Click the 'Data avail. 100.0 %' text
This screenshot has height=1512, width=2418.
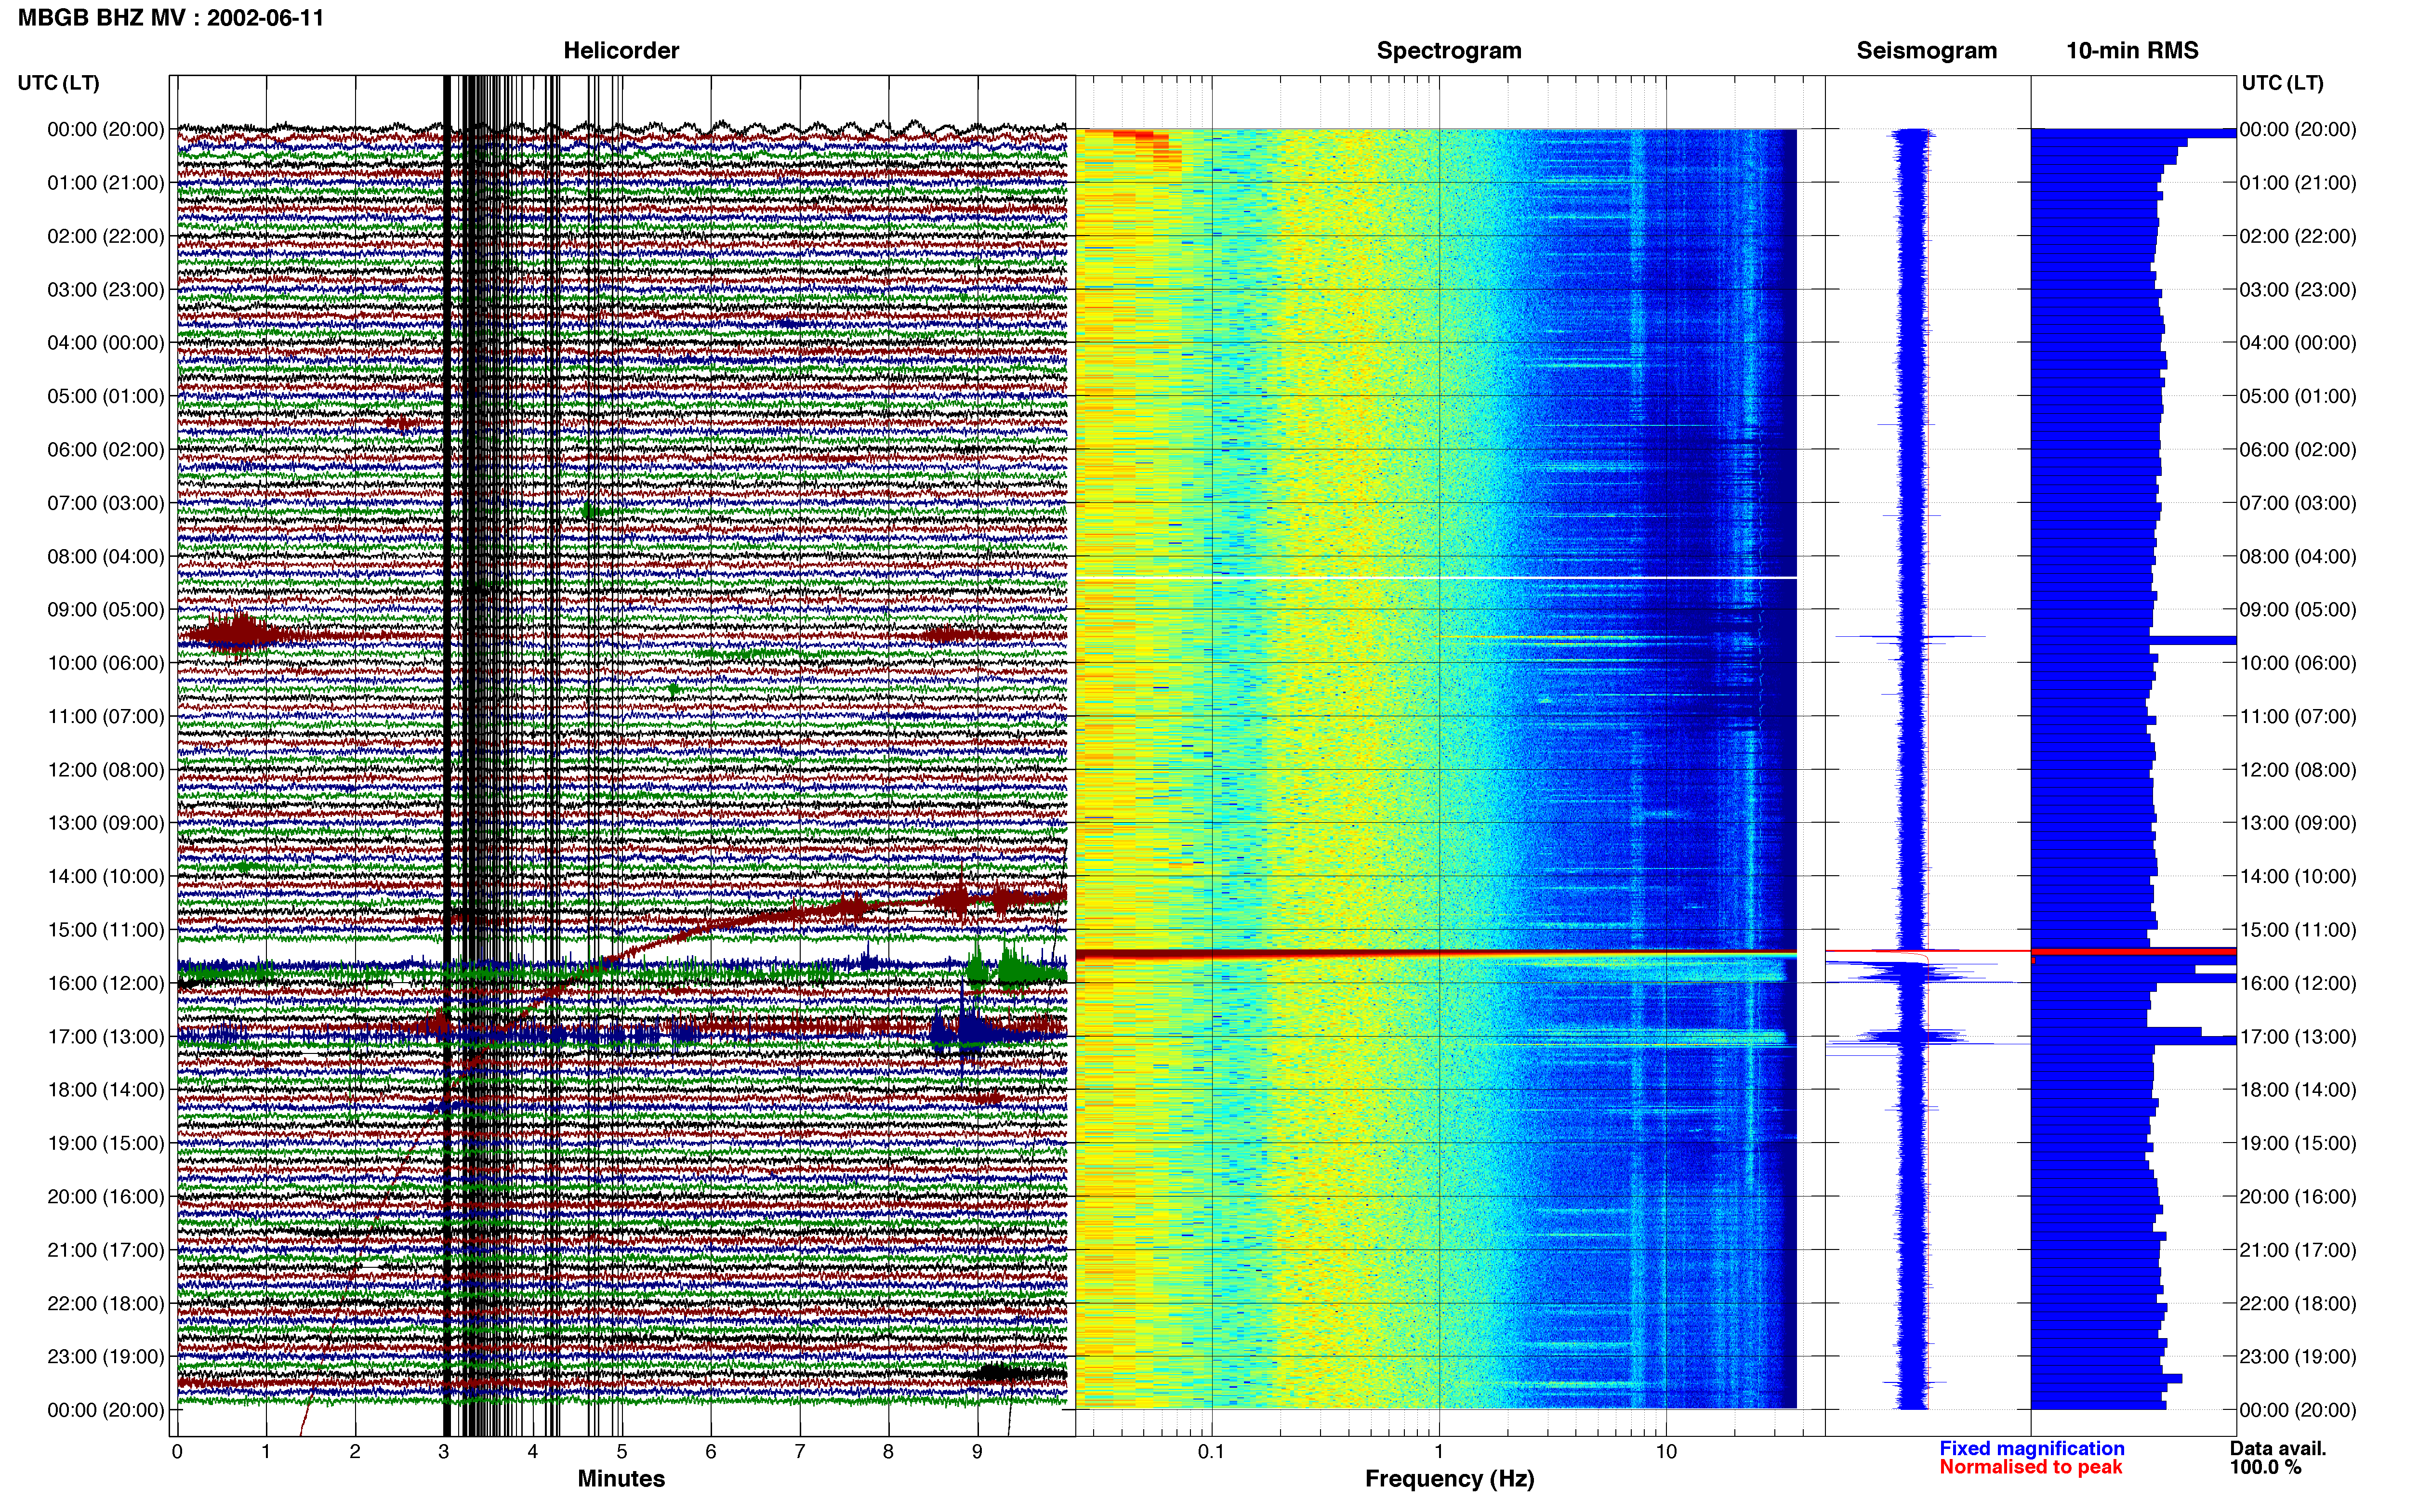pos(2278,1457)
